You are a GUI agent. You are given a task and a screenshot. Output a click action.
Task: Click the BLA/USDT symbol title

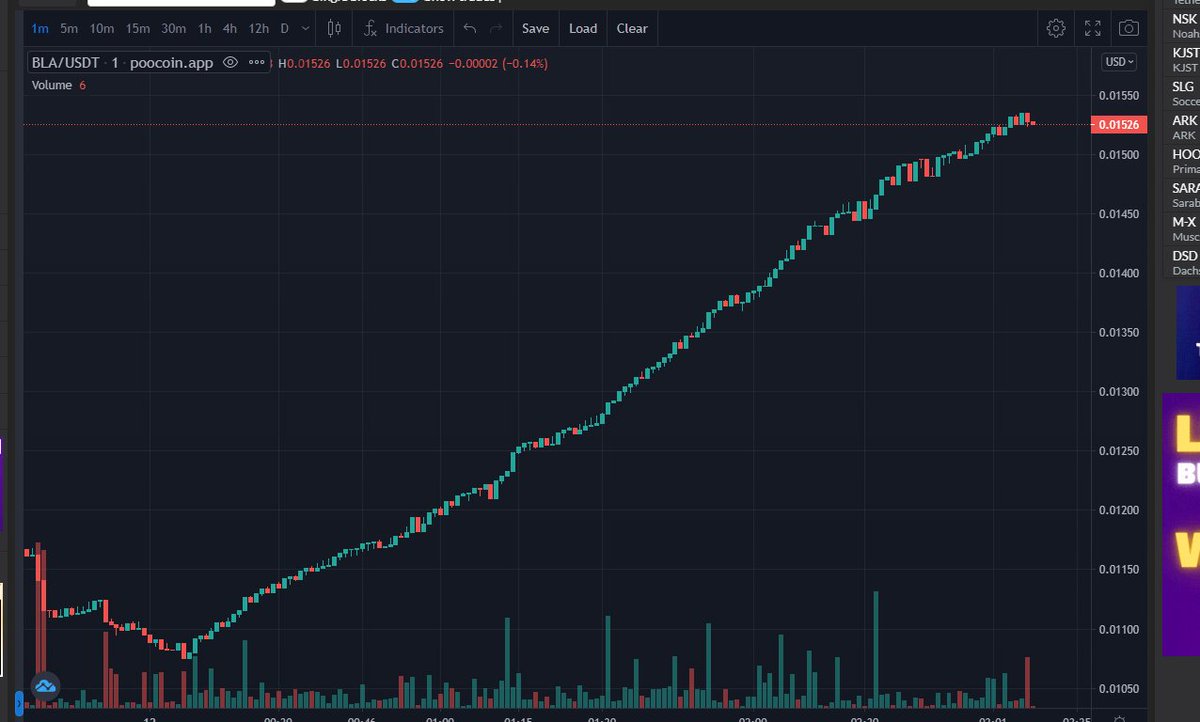(67, 62)
